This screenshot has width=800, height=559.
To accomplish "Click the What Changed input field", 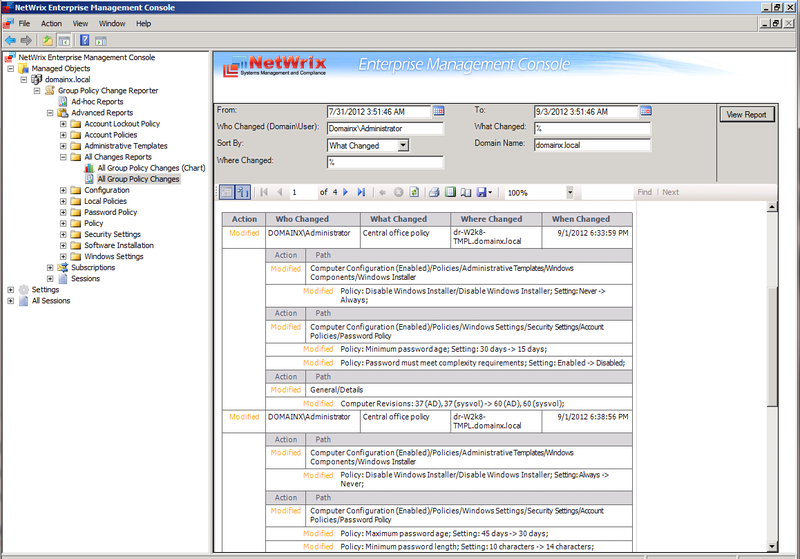I will (x=592, y=128).
